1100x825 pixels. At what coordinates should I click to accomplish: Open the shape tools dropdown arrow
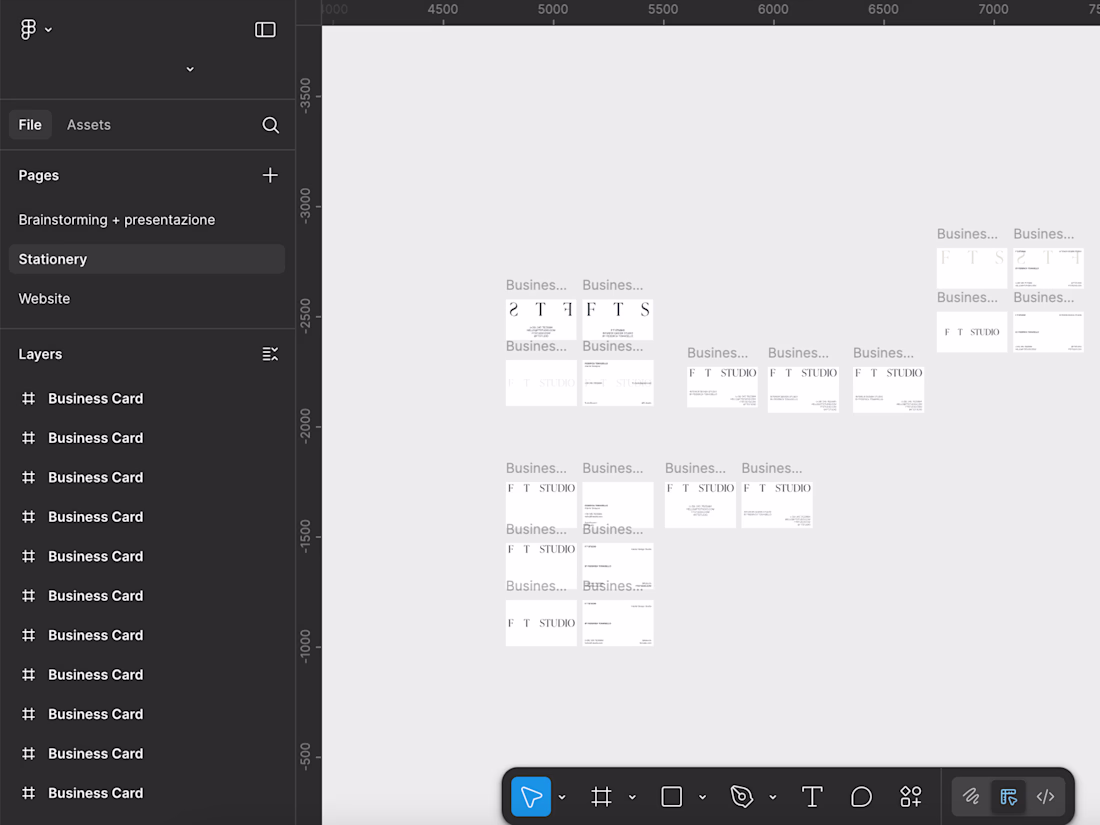[702, 797]
